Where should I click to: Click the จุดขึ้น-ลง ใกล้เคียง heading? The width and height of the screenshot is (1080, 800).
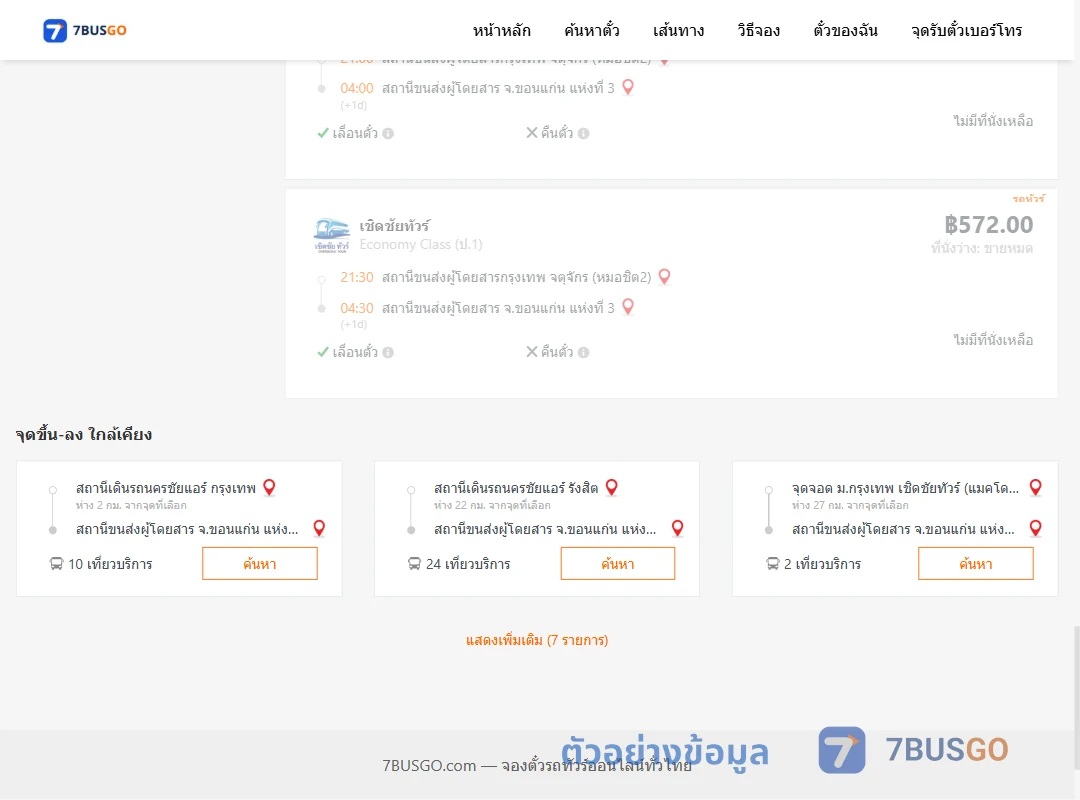84,434
